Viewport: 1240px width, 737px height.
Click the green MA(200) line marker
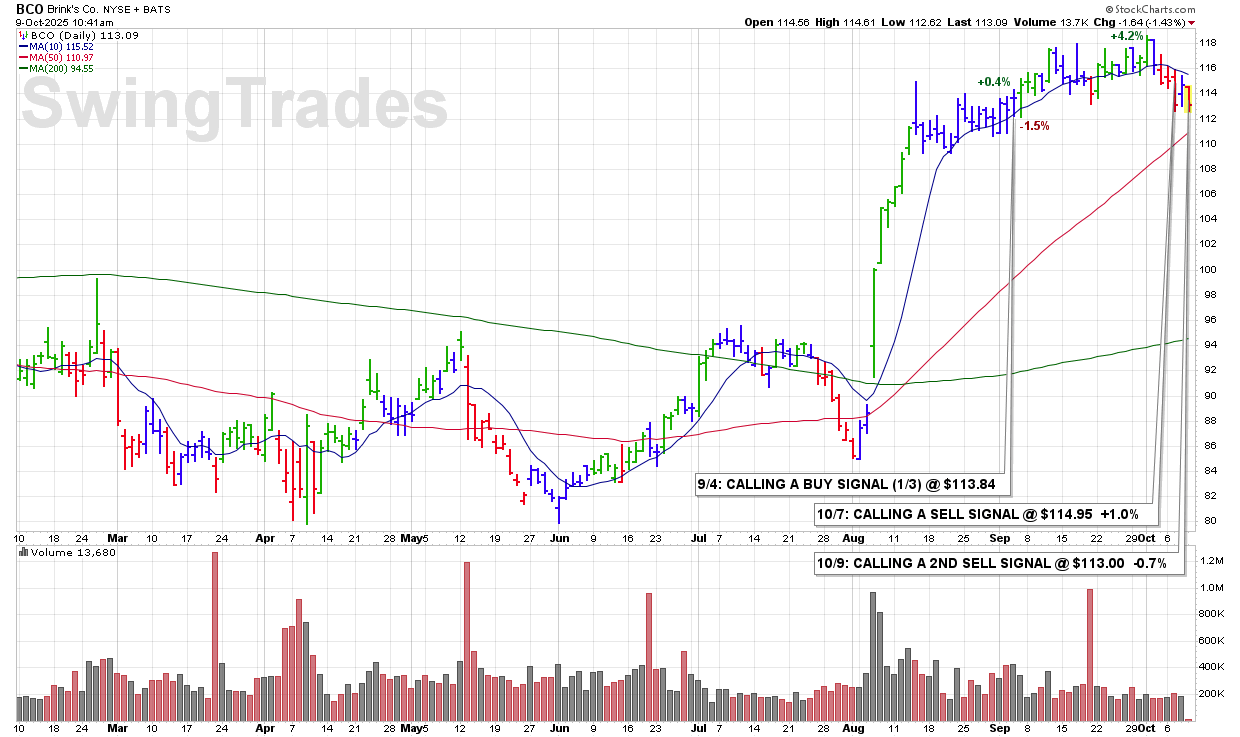click(x=25, y=69)
